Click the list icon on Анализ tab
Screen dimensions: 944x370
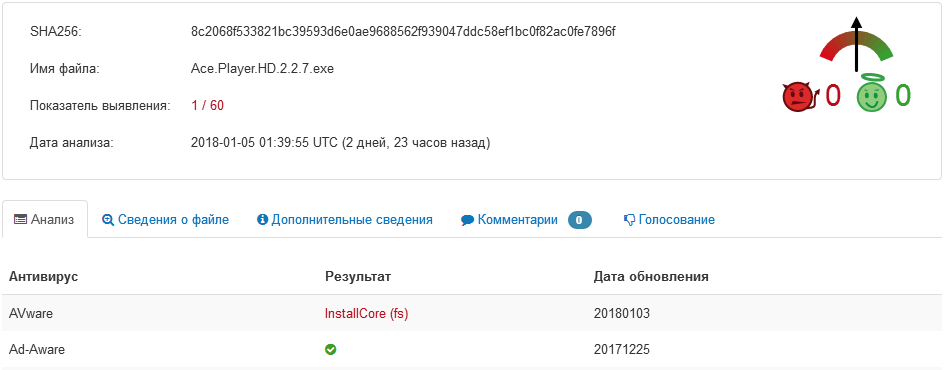[20, 220]
